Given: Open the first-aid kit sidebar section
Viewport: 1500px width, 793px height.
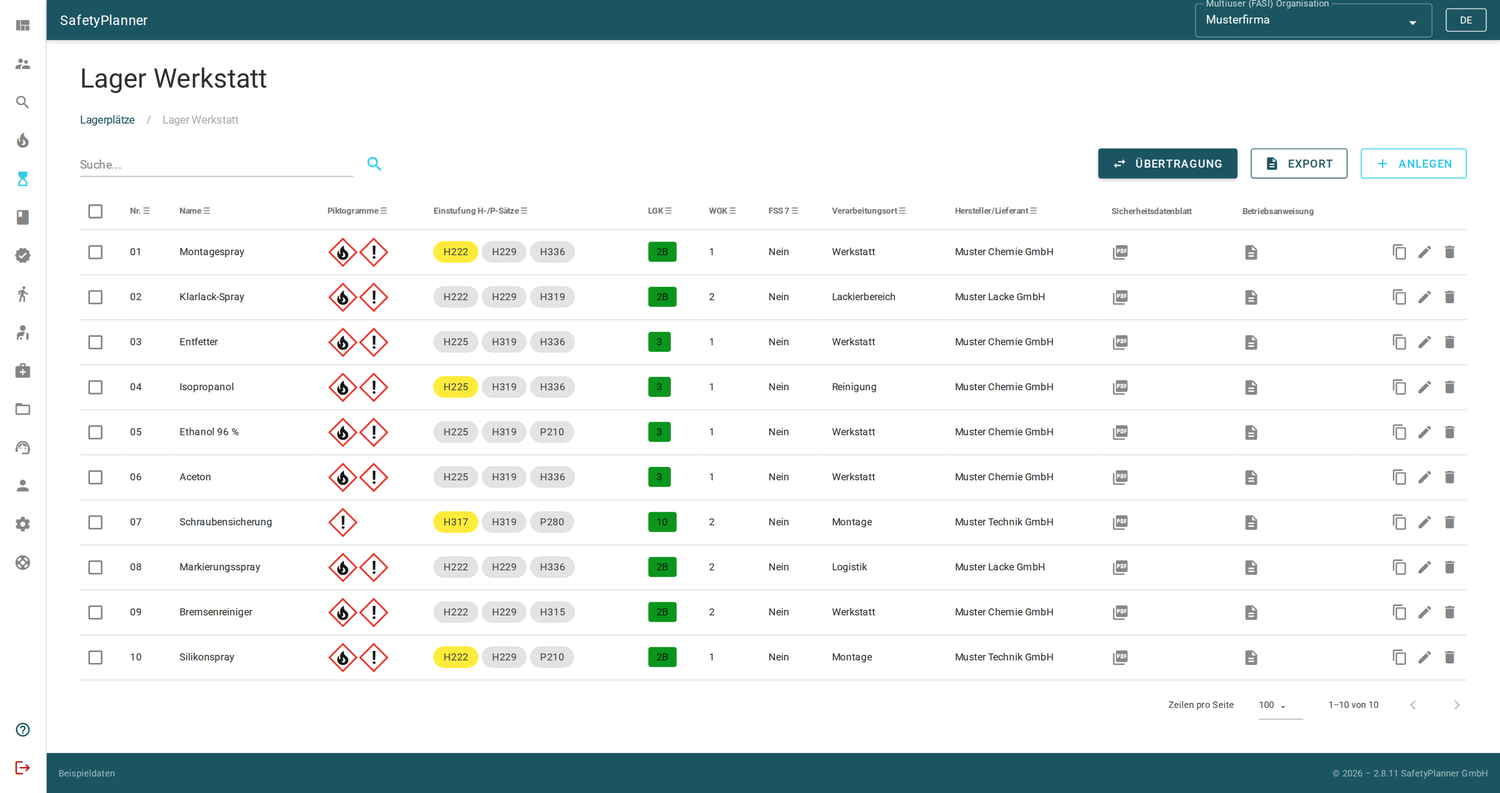Looking at the screenshot, I should [23, 371].
